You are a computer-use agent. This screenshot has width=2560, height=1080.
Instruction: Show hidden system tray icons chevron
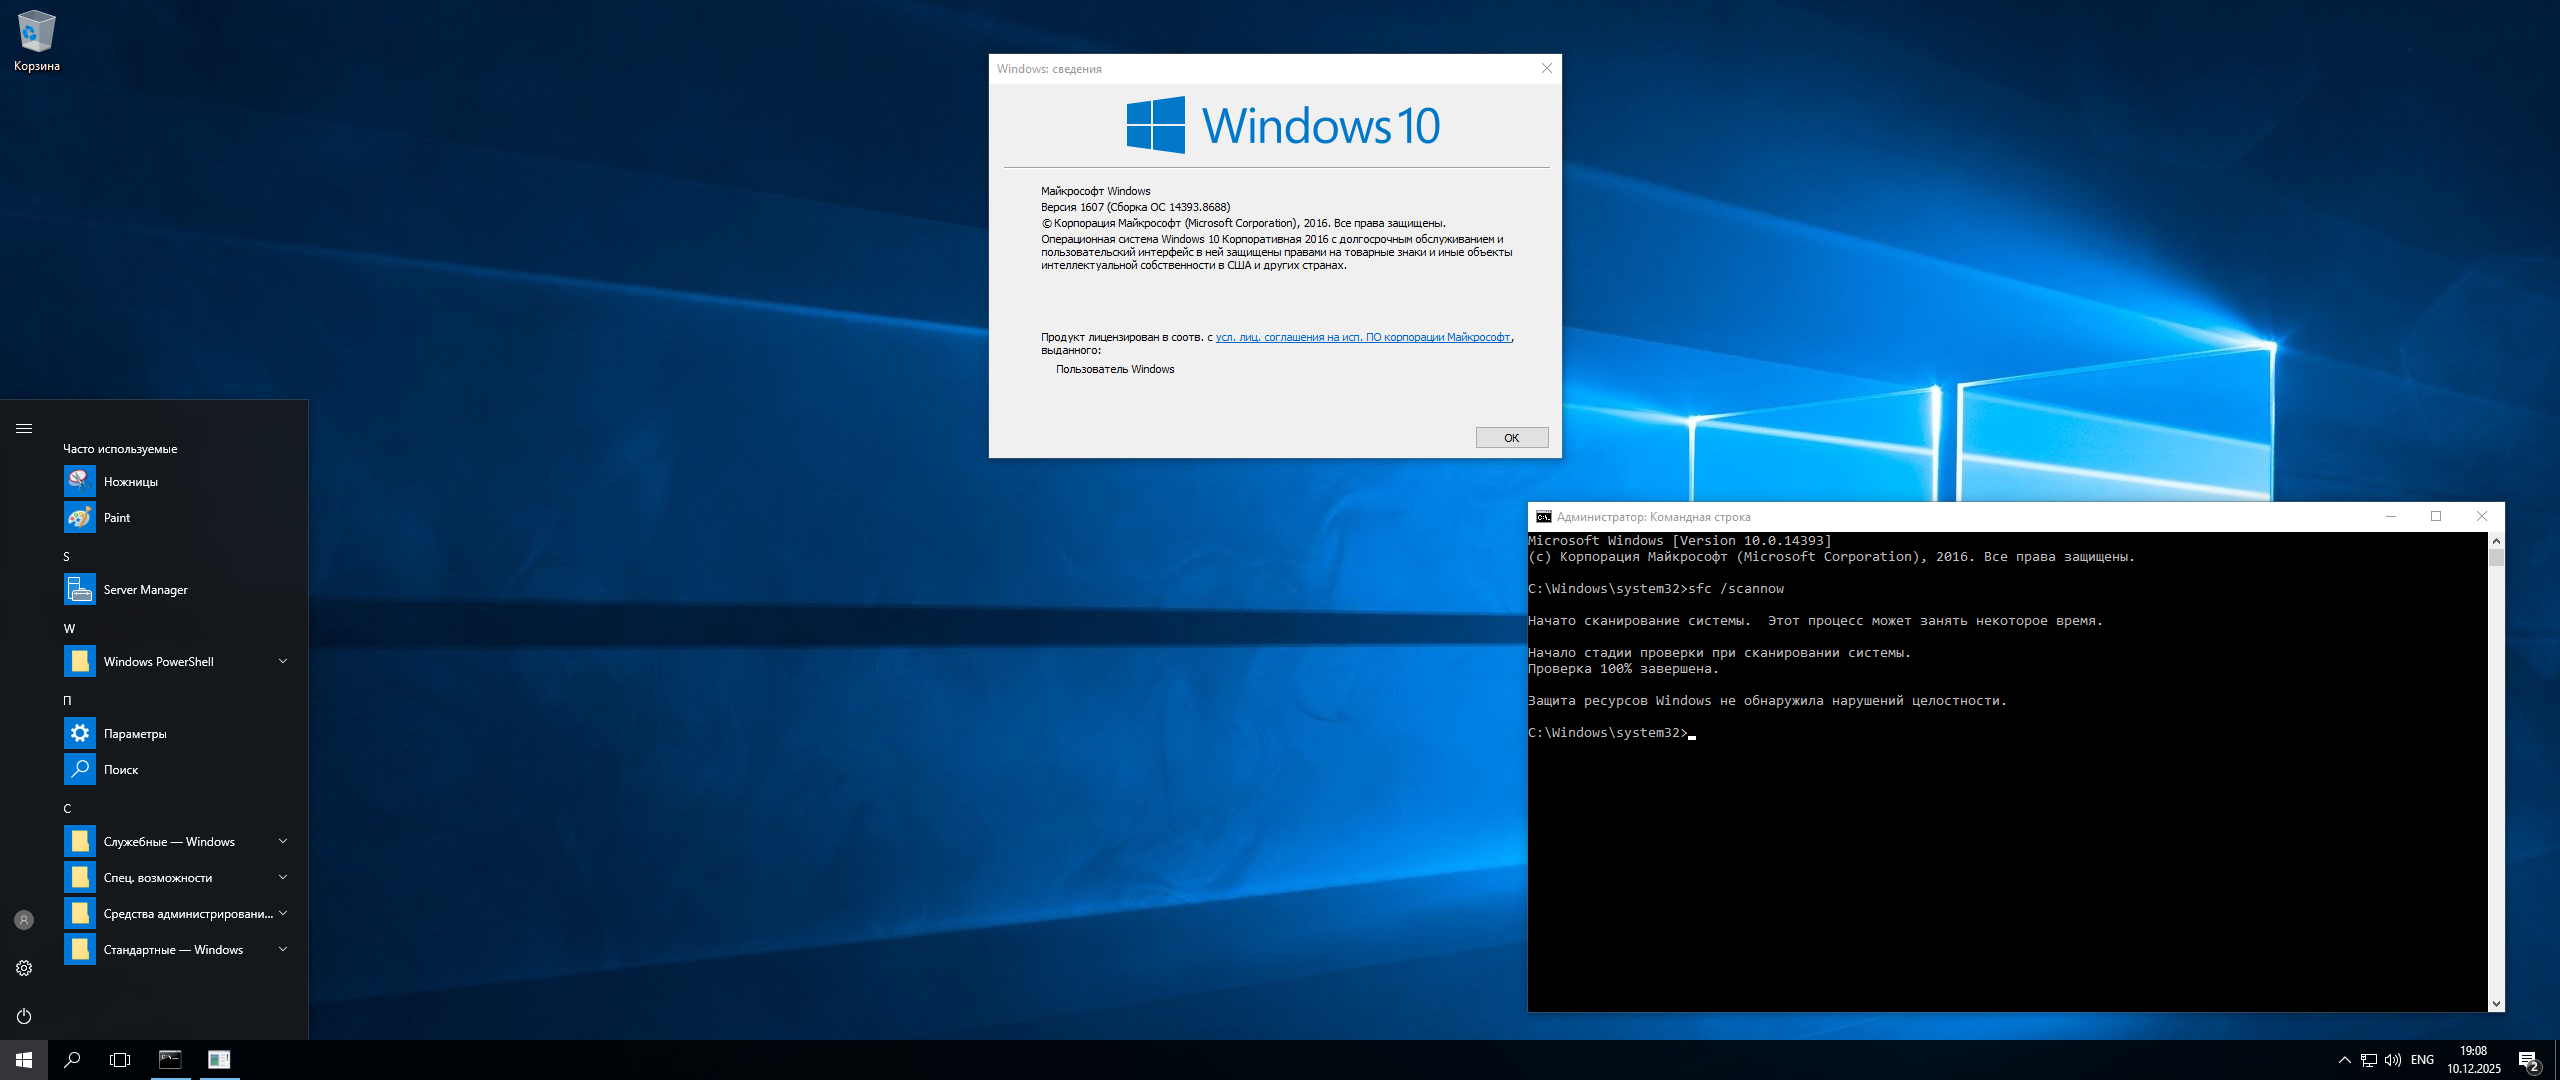2344,1060
